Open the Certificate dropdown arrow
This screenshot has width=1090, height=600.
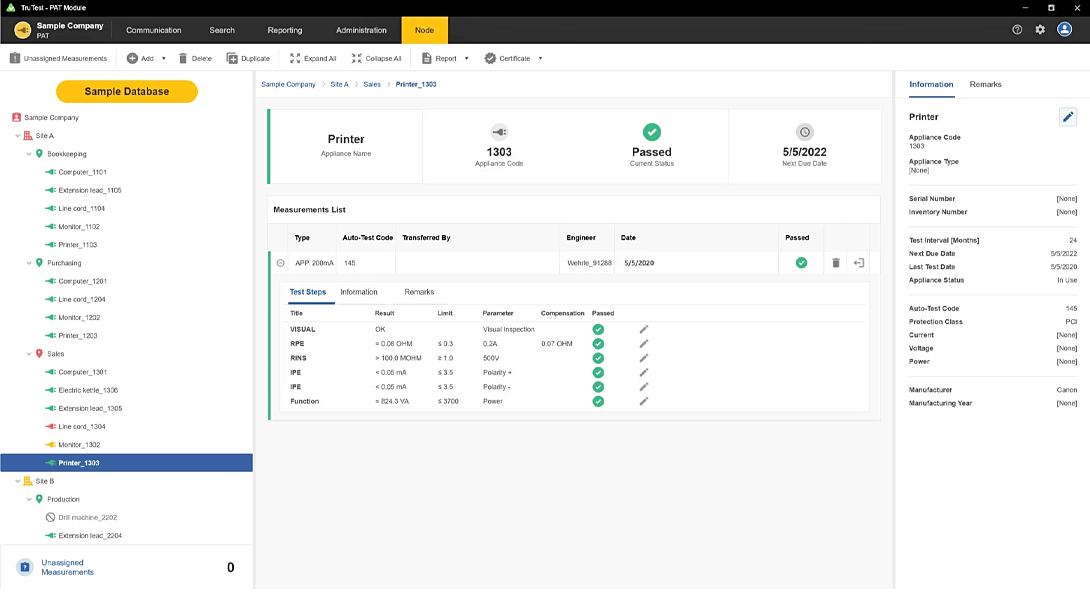tap(540, 58)
